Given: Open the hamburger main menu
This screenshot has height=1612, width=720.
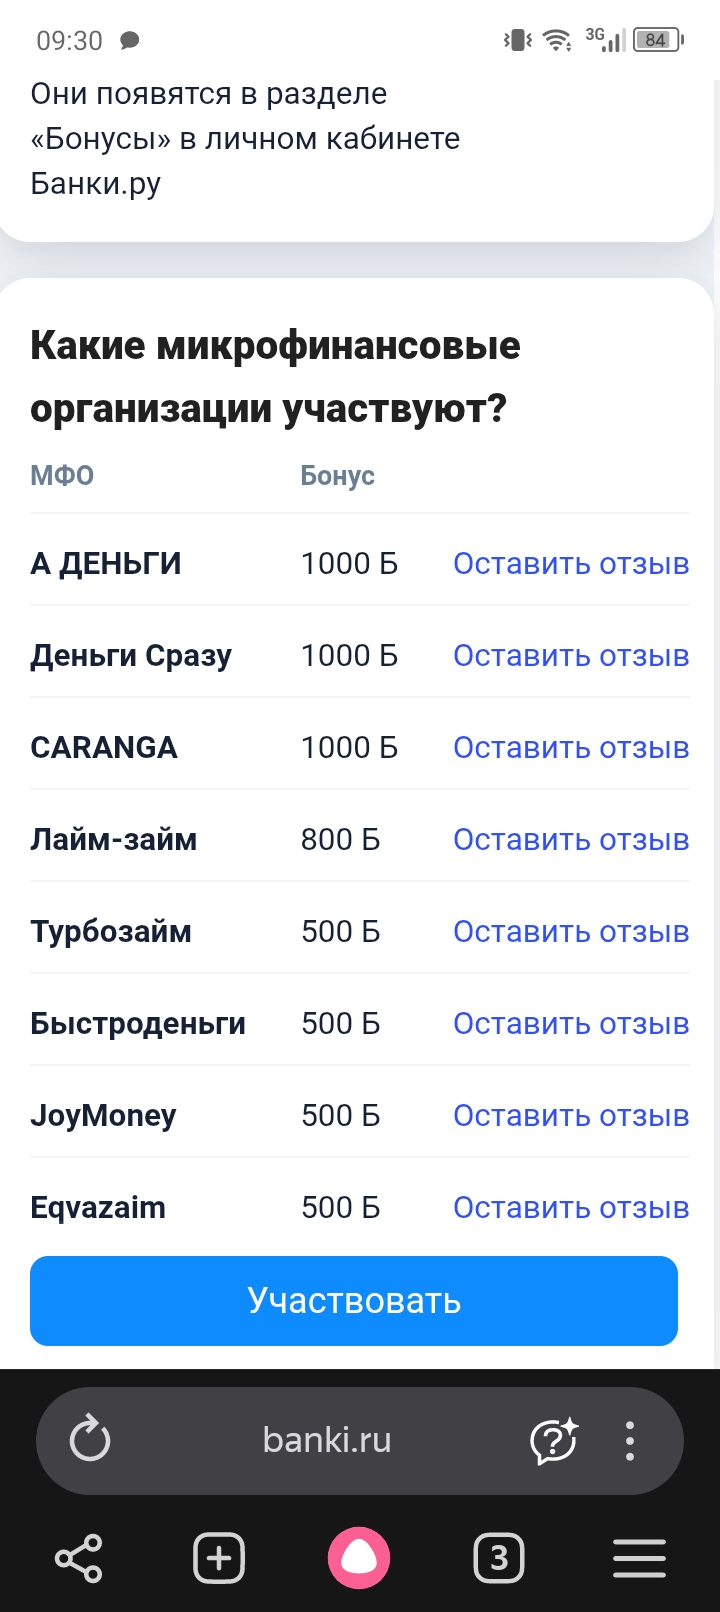Looking at the screenshot, I should [639, 1558].
